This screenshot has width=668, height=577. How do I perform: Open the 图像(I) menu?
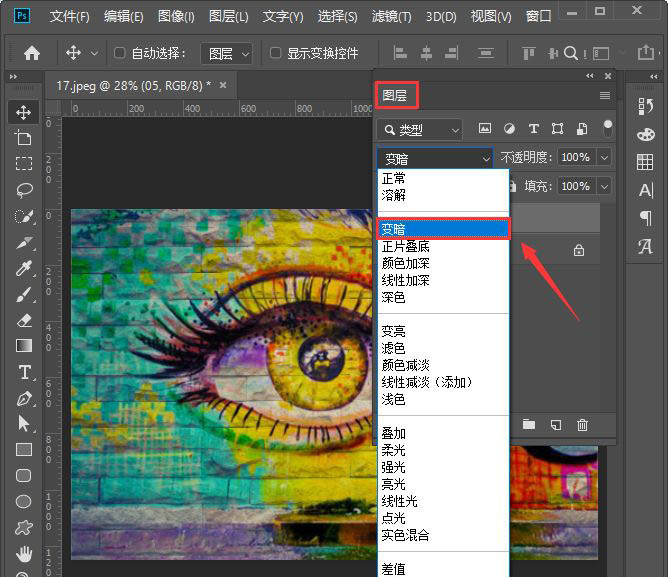click(x=176, y=17)
